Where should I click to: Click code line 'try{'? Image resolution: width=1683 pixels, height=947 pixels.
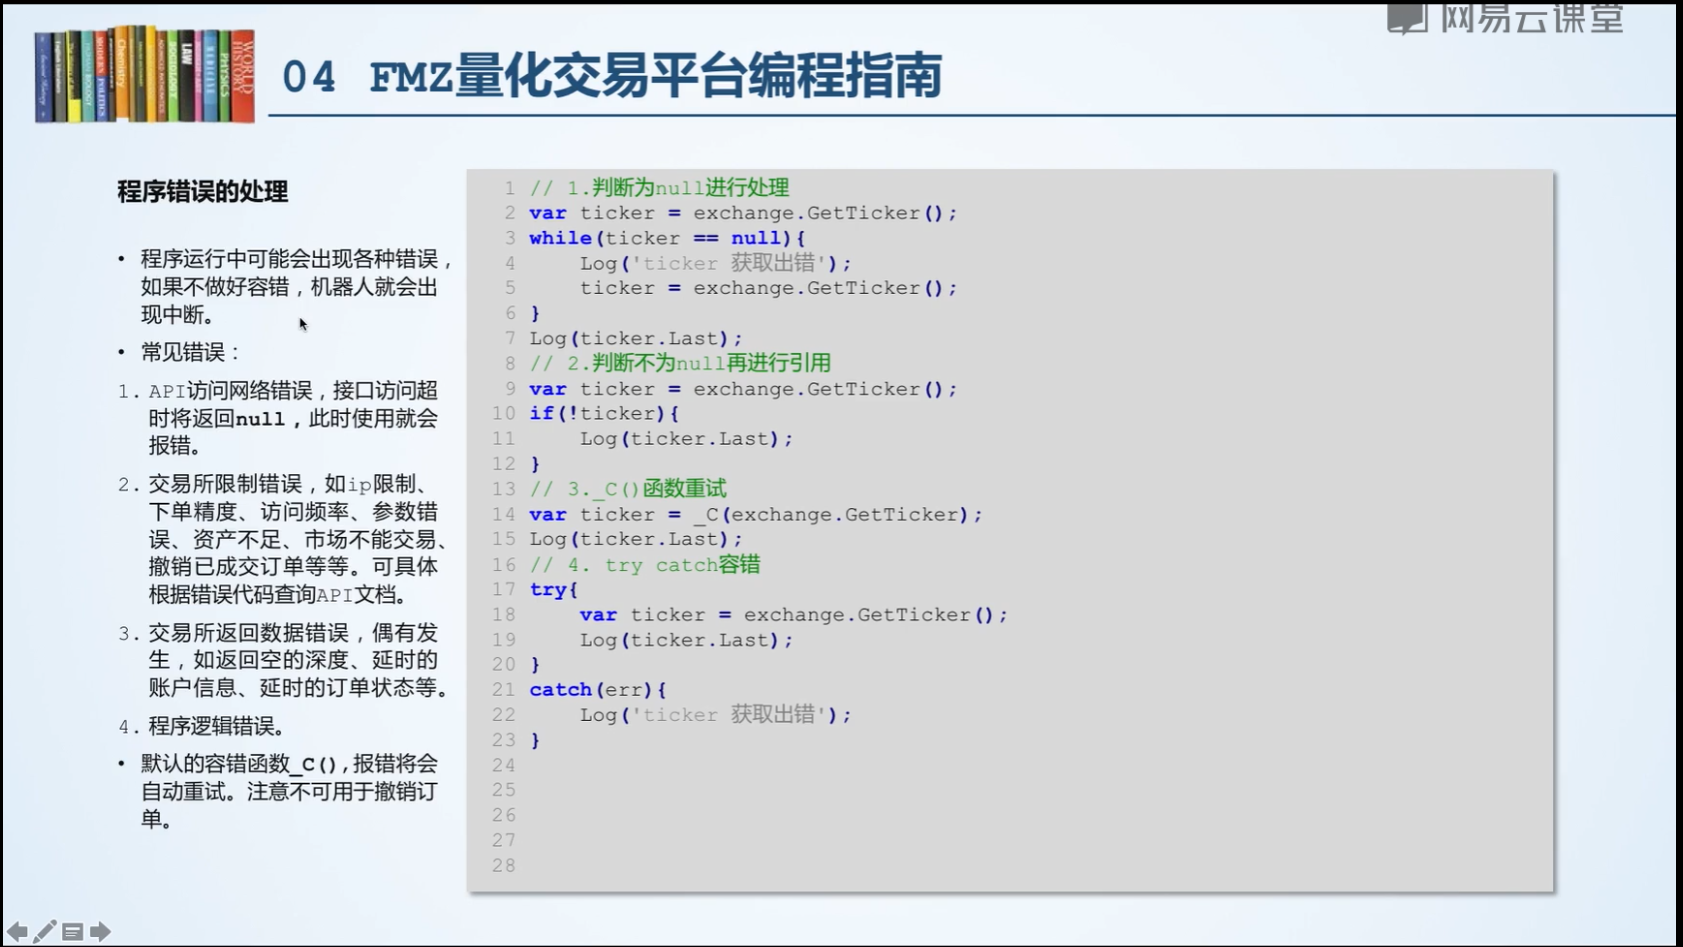pos(554,590)
